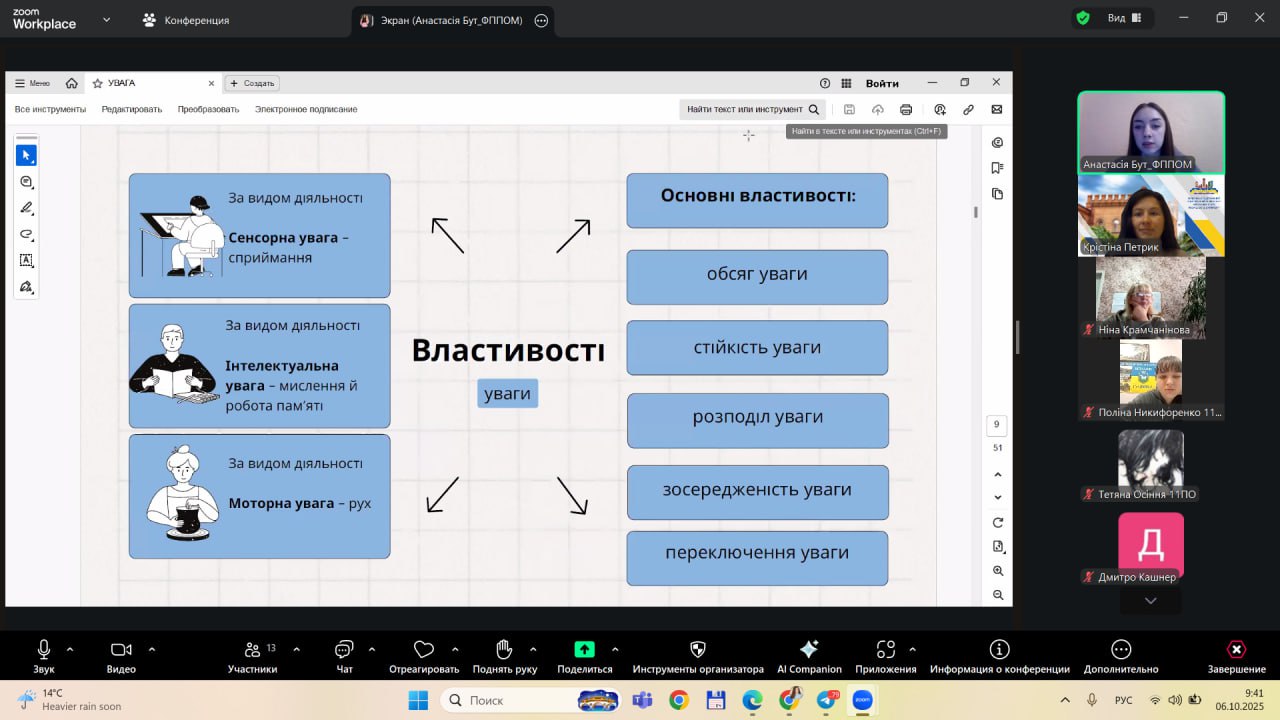The image size is (1280, 720).
Task: Click the AI Companion icon
Action: coord(809,650)
